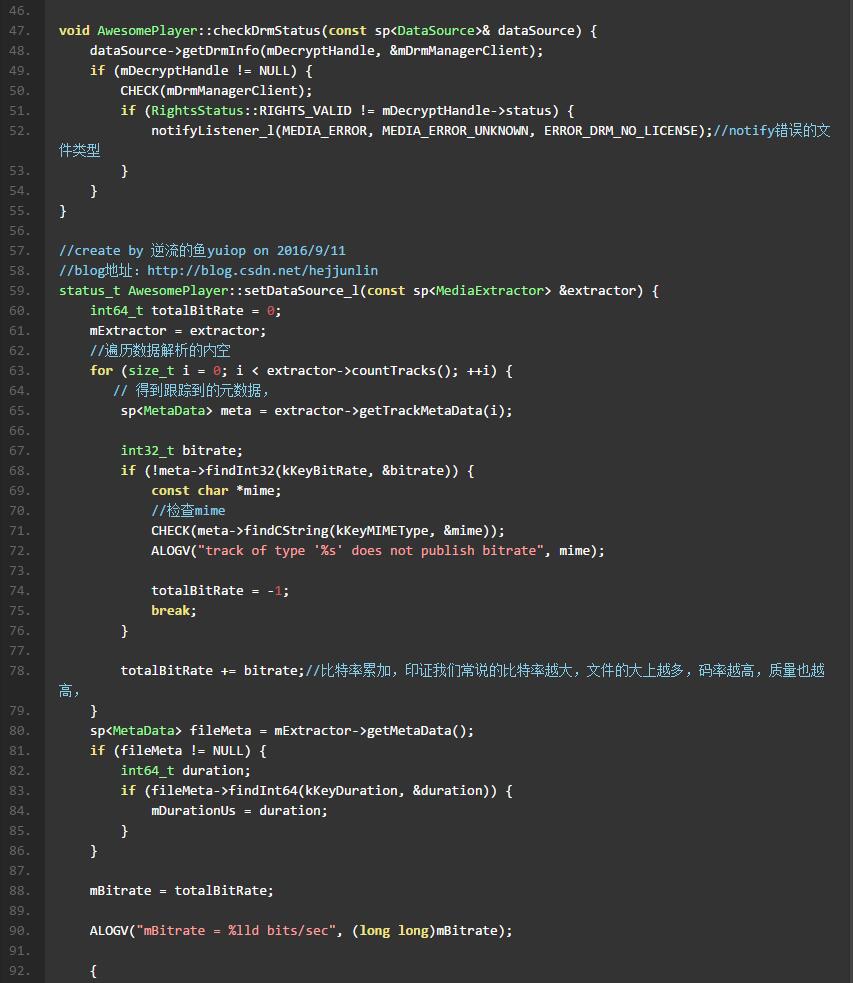Image resolution: width=853 pixels, height=983 pixels.
Task: Click the mDurationUs = duration assignment
Action: click(x=239, y=810)
